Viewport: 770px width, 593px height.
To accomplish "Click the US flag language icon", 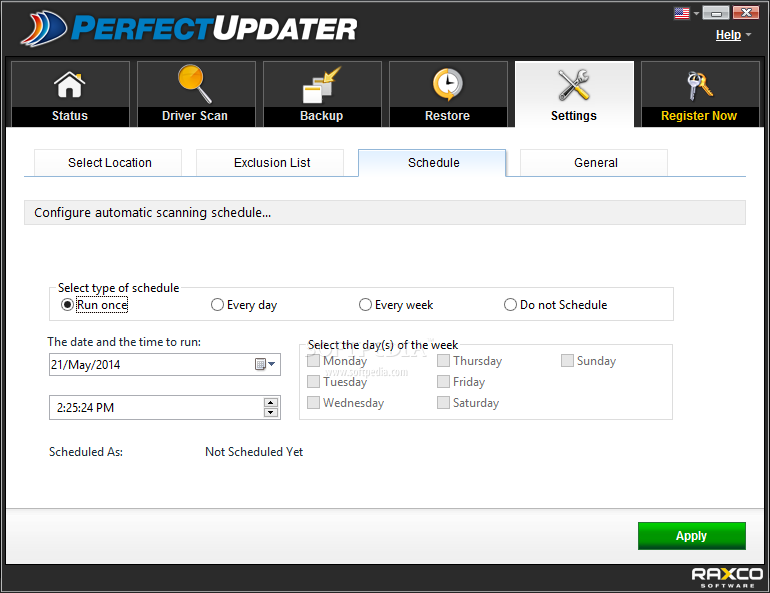I will [x=682, y=13].
